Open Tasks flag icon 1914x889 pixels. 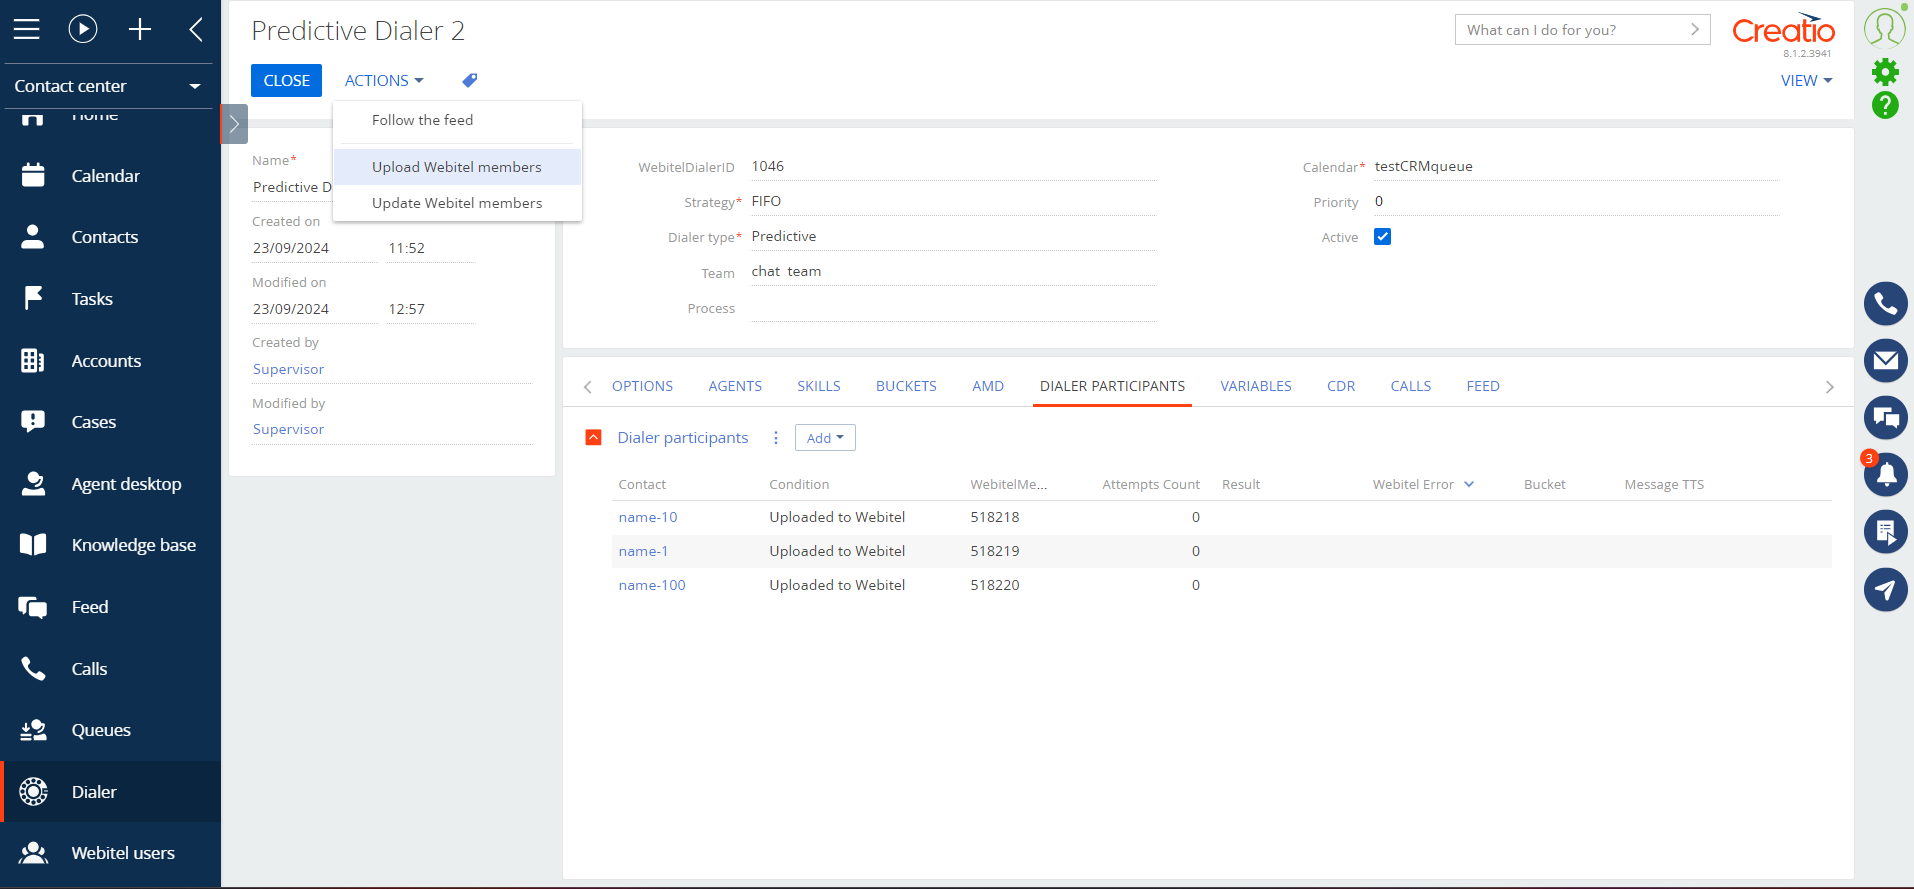pyautogui.click(x=33, y=298)
